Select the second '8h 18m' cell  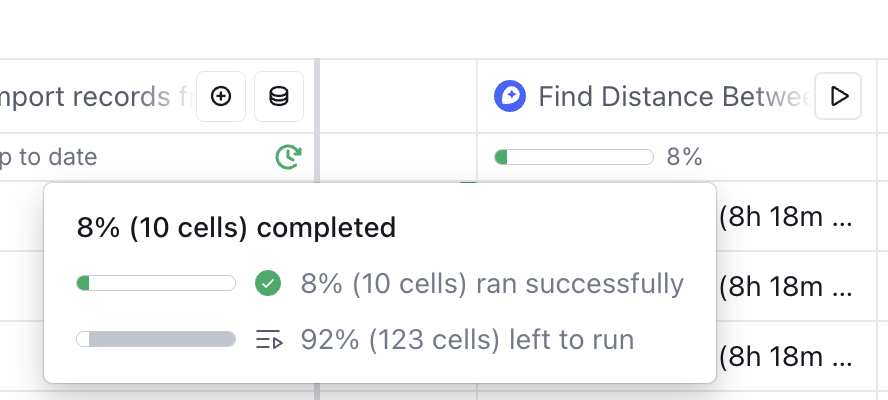790,287
